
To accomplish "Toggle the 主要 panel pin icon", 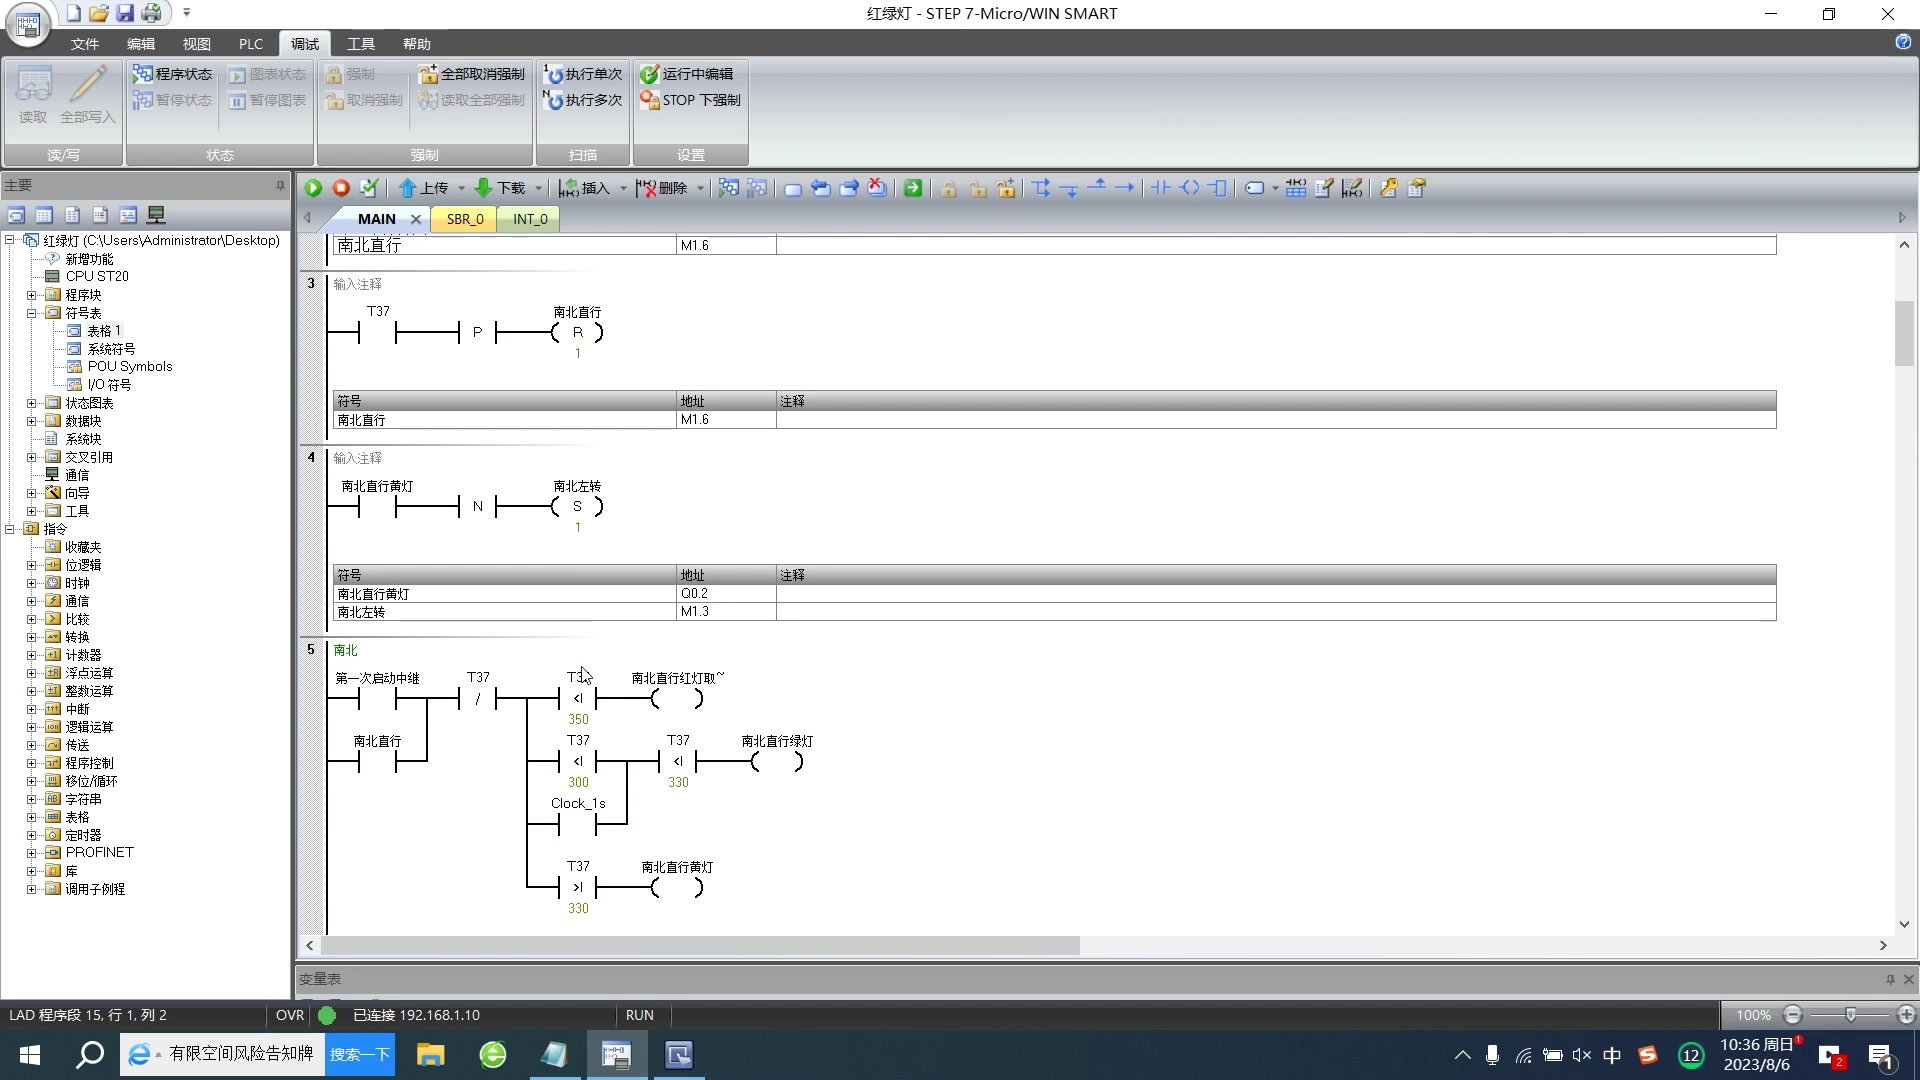I will click(x=280, y=185).
